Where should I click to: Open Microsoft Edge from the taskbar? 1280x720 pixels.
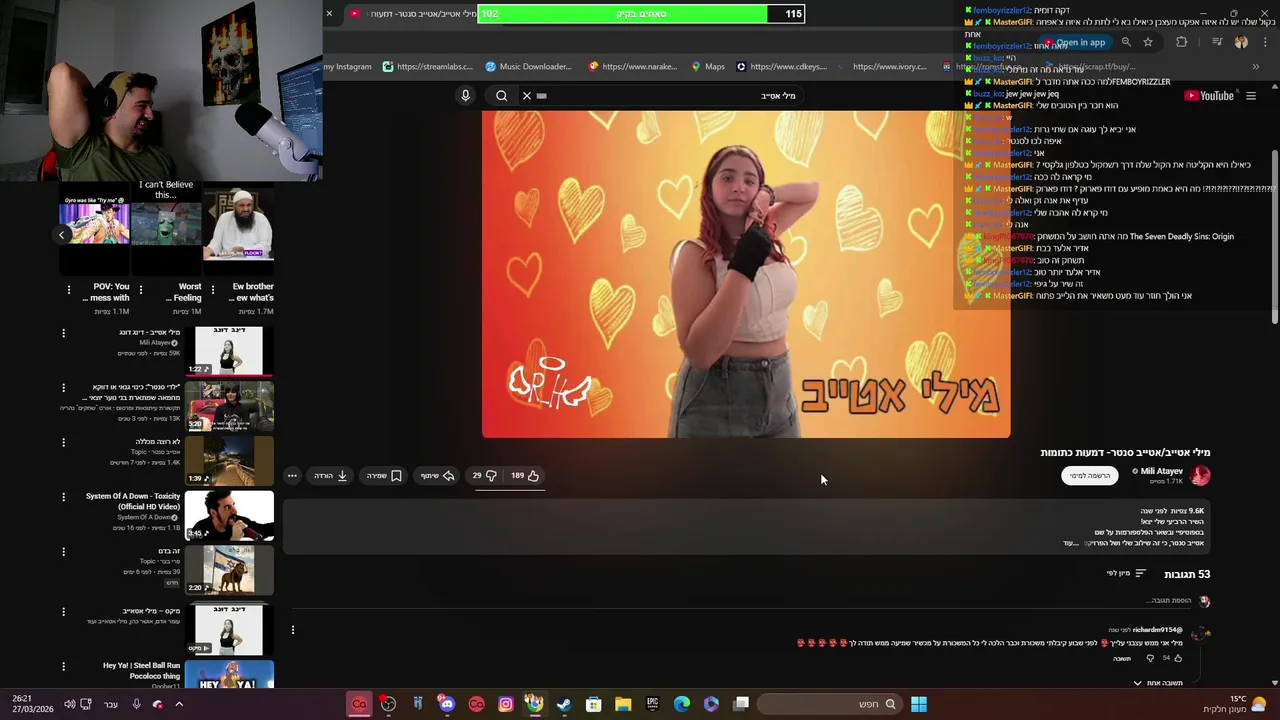(x=682, y=704)
